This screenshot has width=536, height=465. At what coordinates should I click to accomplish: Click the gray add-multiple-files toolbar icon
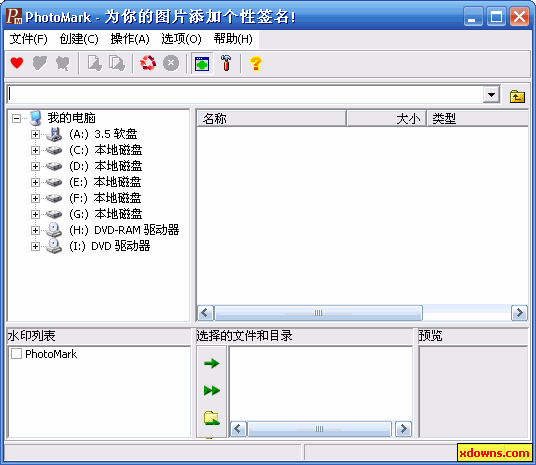[x=117, y=63]
